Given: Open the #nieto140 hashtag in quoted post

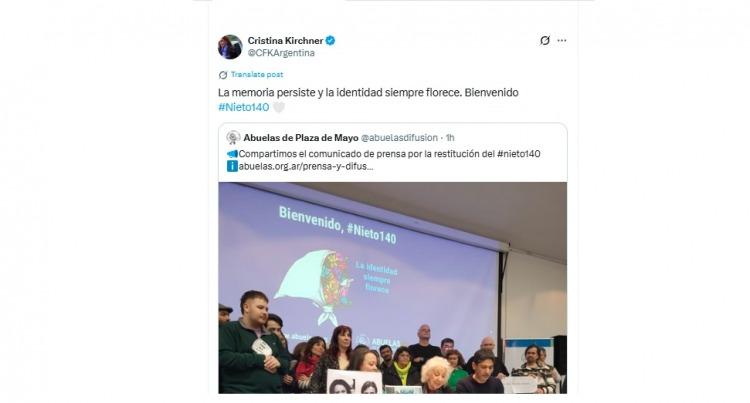Looking at the screenshot, I should pyautogui.click(x=518, y=154).
